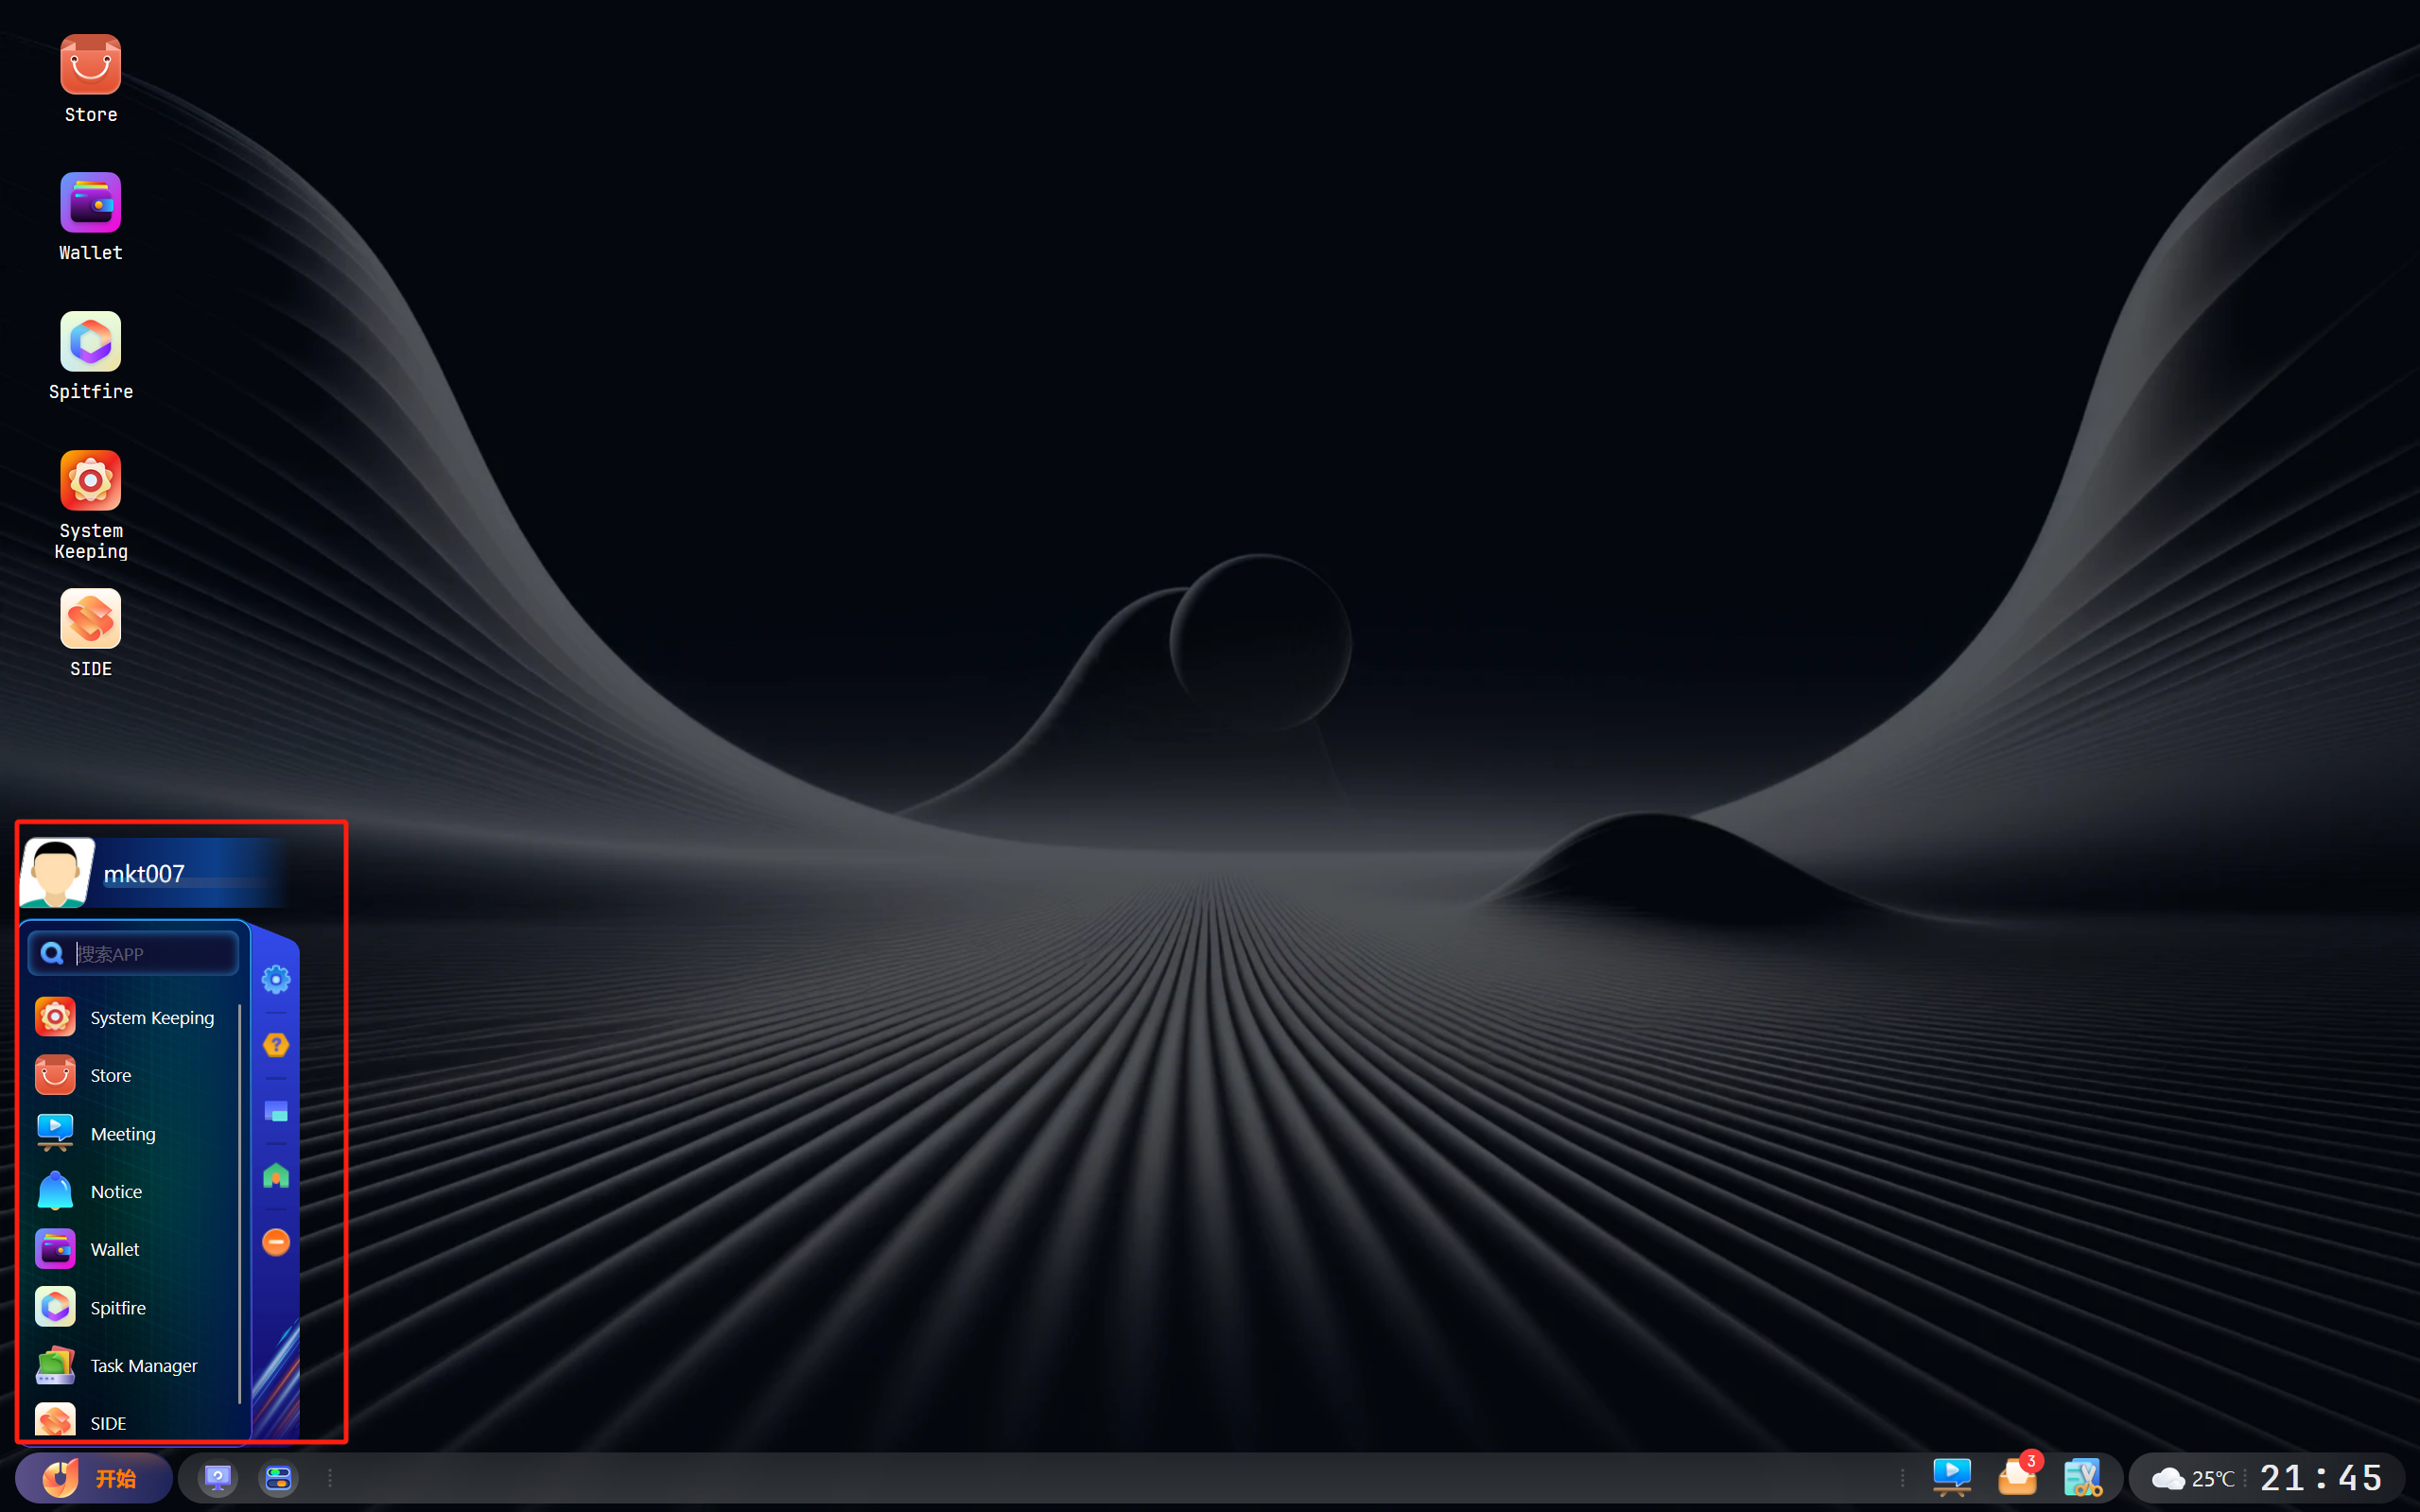Launch the scissors screenshot tool in taskbar
This screenshot has height=1512, width=2420.
point(2082,1477)
